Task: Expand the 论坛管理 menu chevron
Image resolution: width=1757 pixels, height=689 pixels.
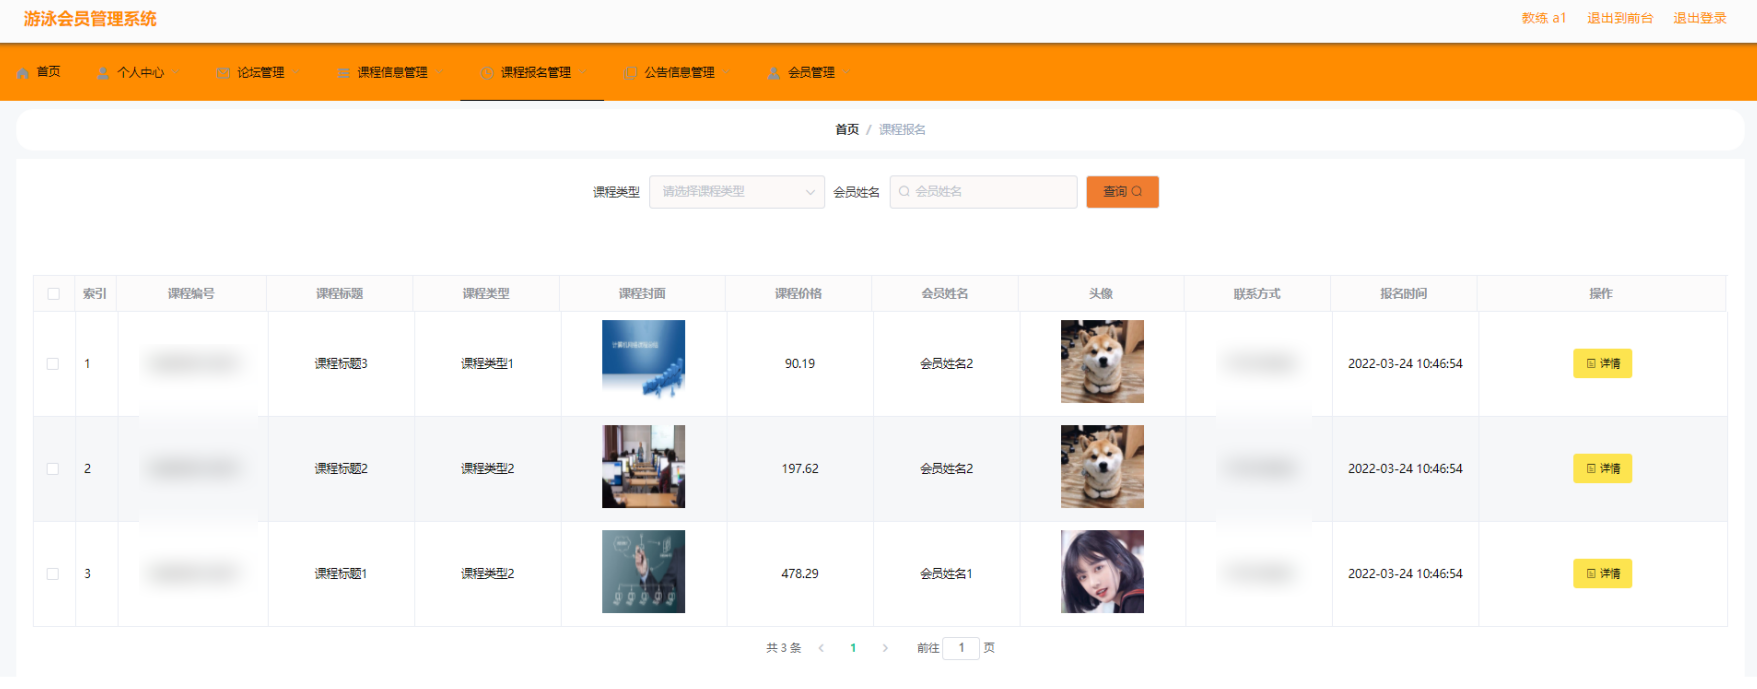Action: click(x=296, y=73)
